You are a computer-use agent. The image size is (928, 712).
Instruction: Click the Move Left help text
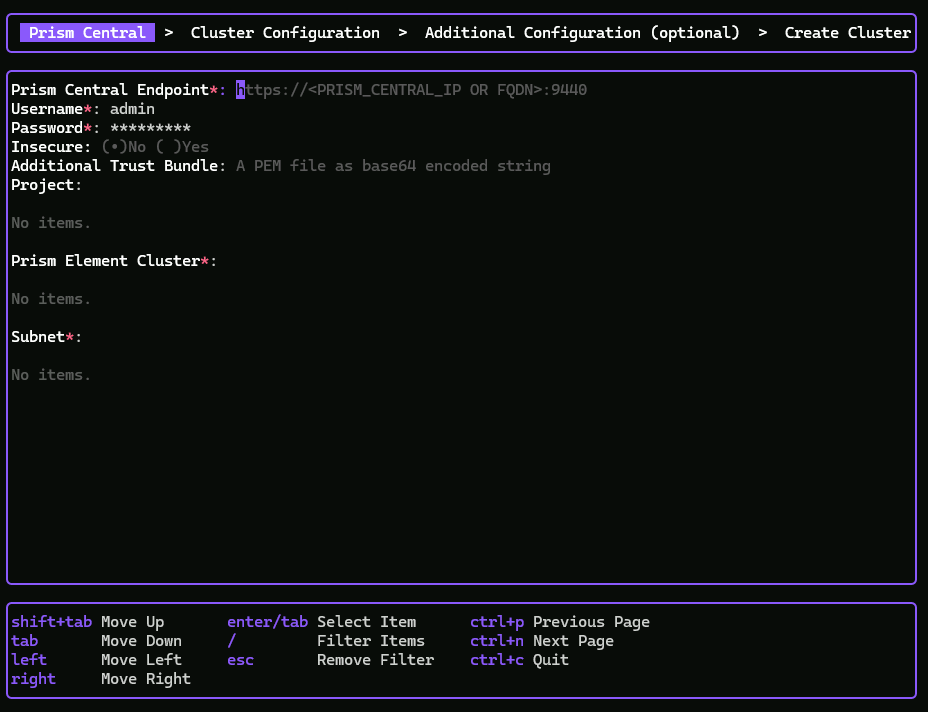141,660
